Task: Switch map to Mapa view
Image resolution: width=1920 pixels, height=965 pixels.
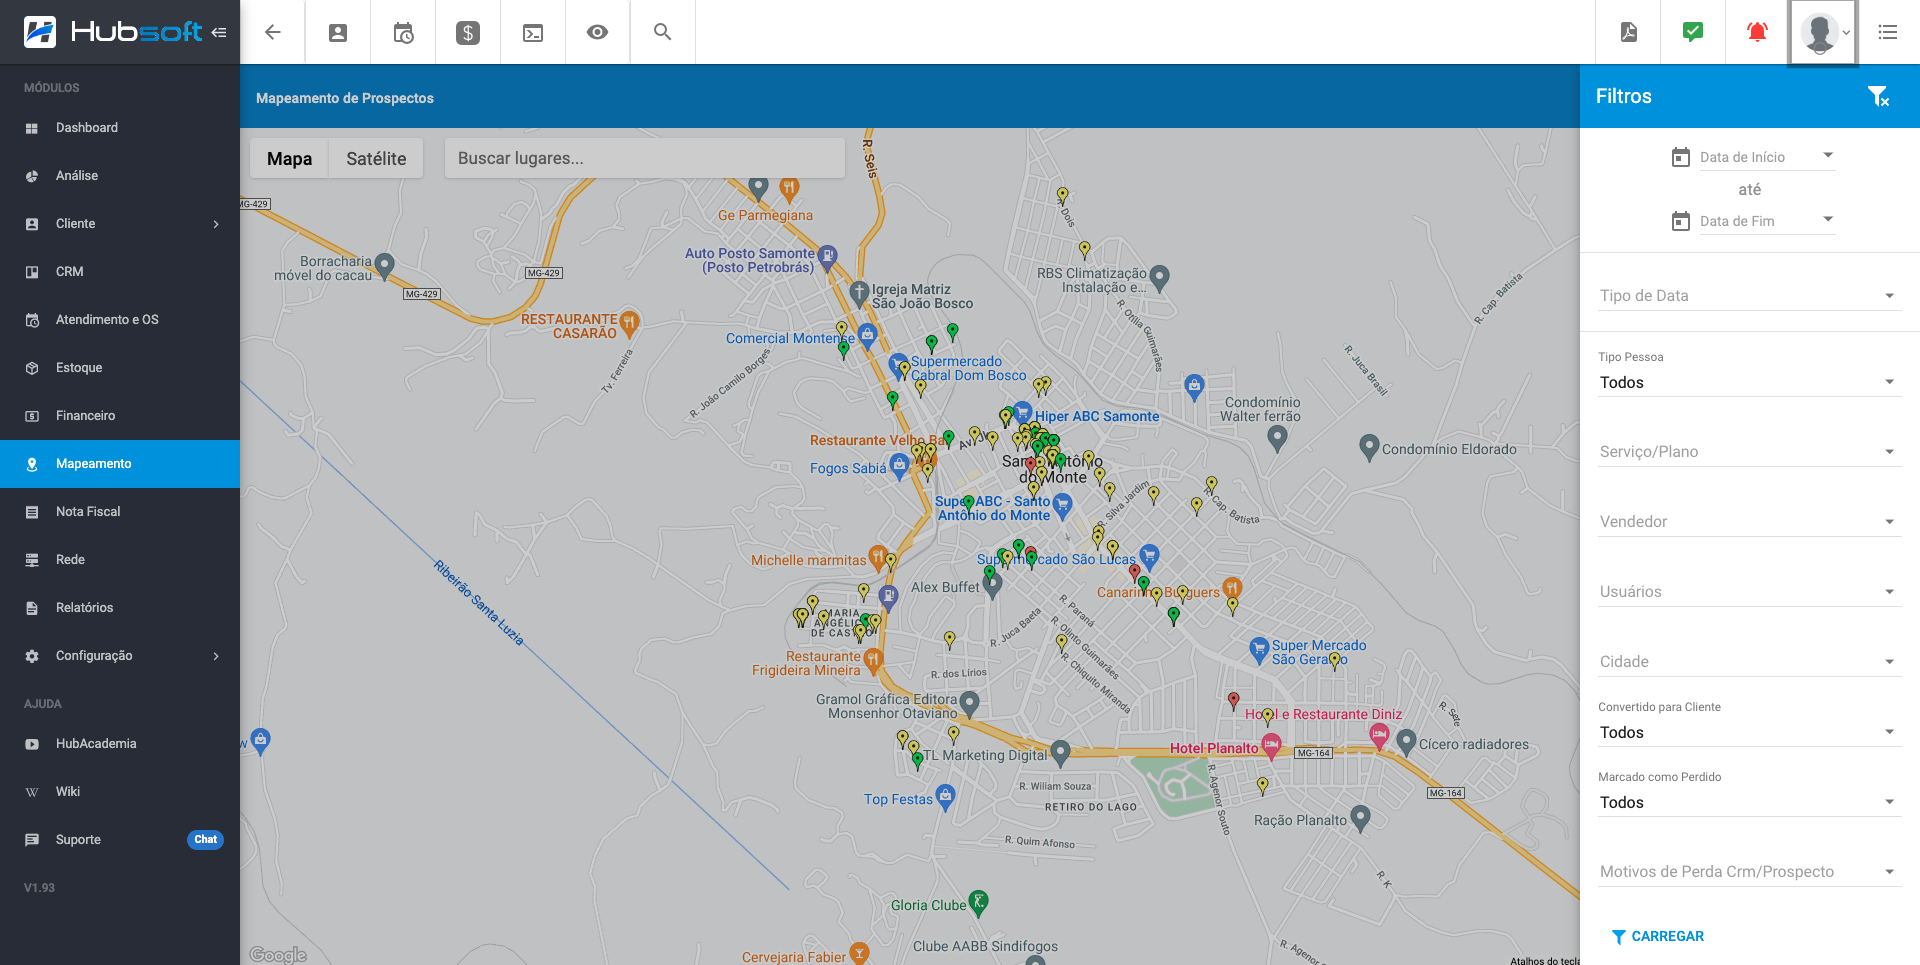Action: pyautogui.click(x=289, y=158)
